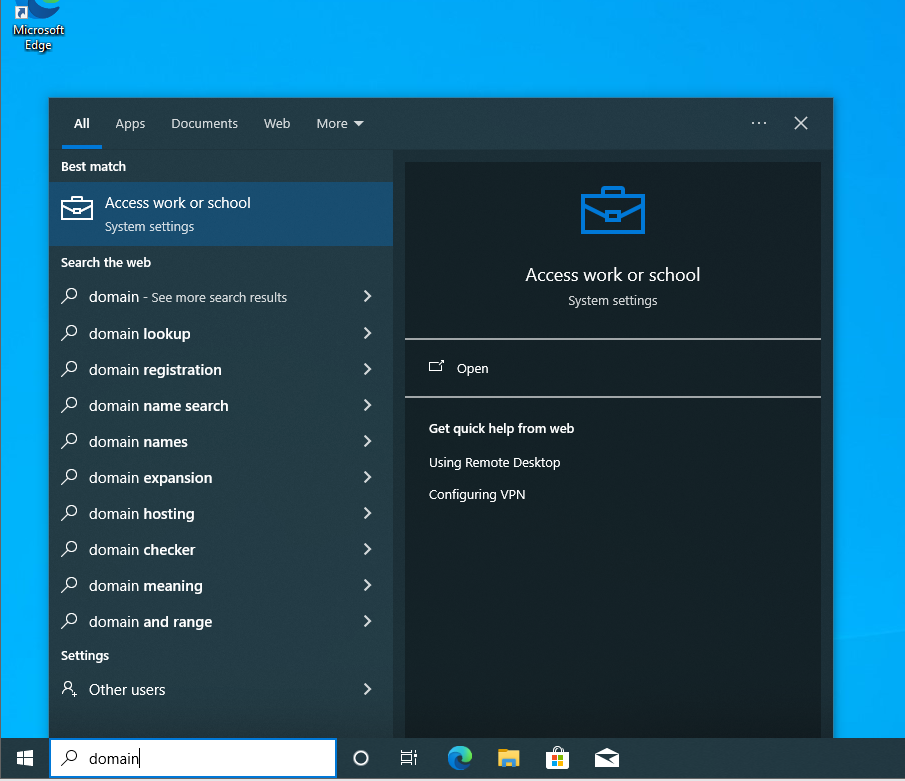The height and width of the screenshot is (781, 905).
Task: Open Microsoft Store from the taskbar
Action: pos(558,758)
